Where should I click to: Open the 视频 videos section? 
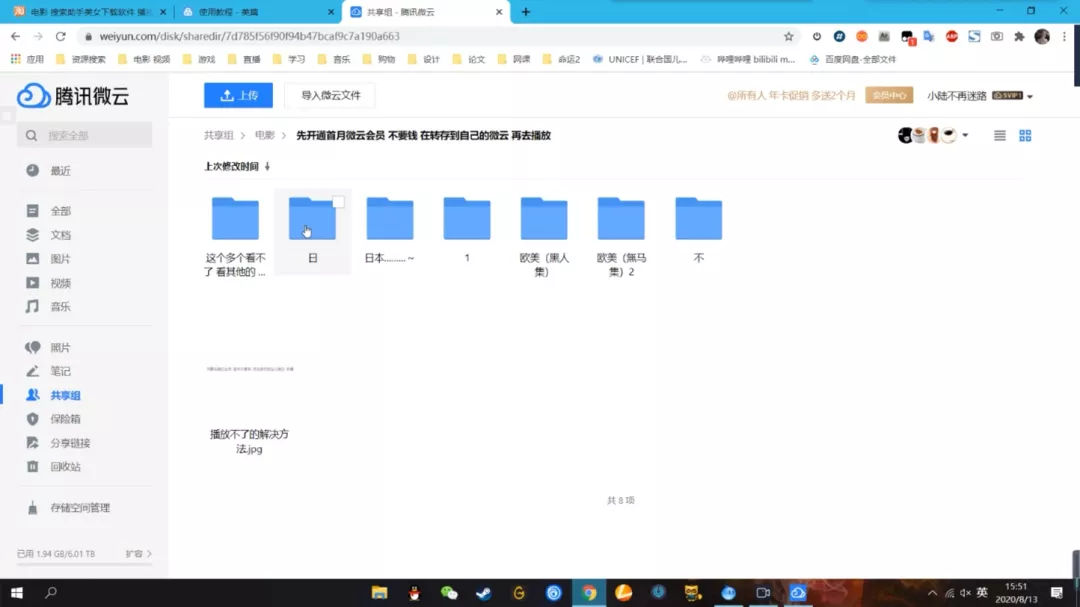(x=60, y=283)
